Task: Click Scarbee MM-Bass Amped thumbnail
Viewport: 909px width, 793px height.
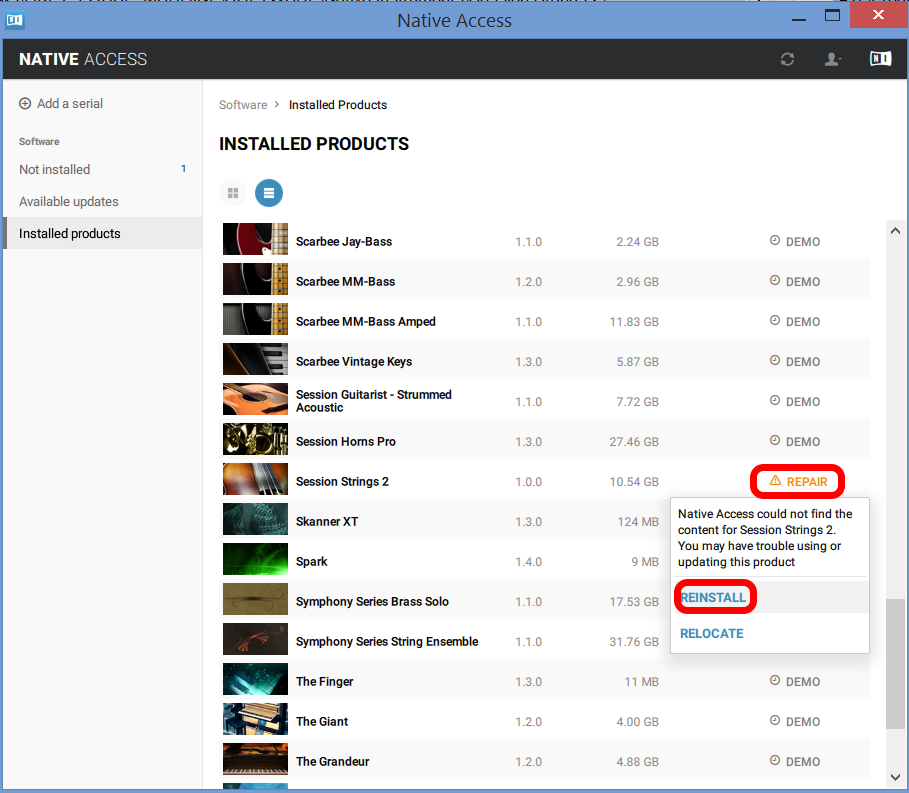Action: tap(255, 319)
